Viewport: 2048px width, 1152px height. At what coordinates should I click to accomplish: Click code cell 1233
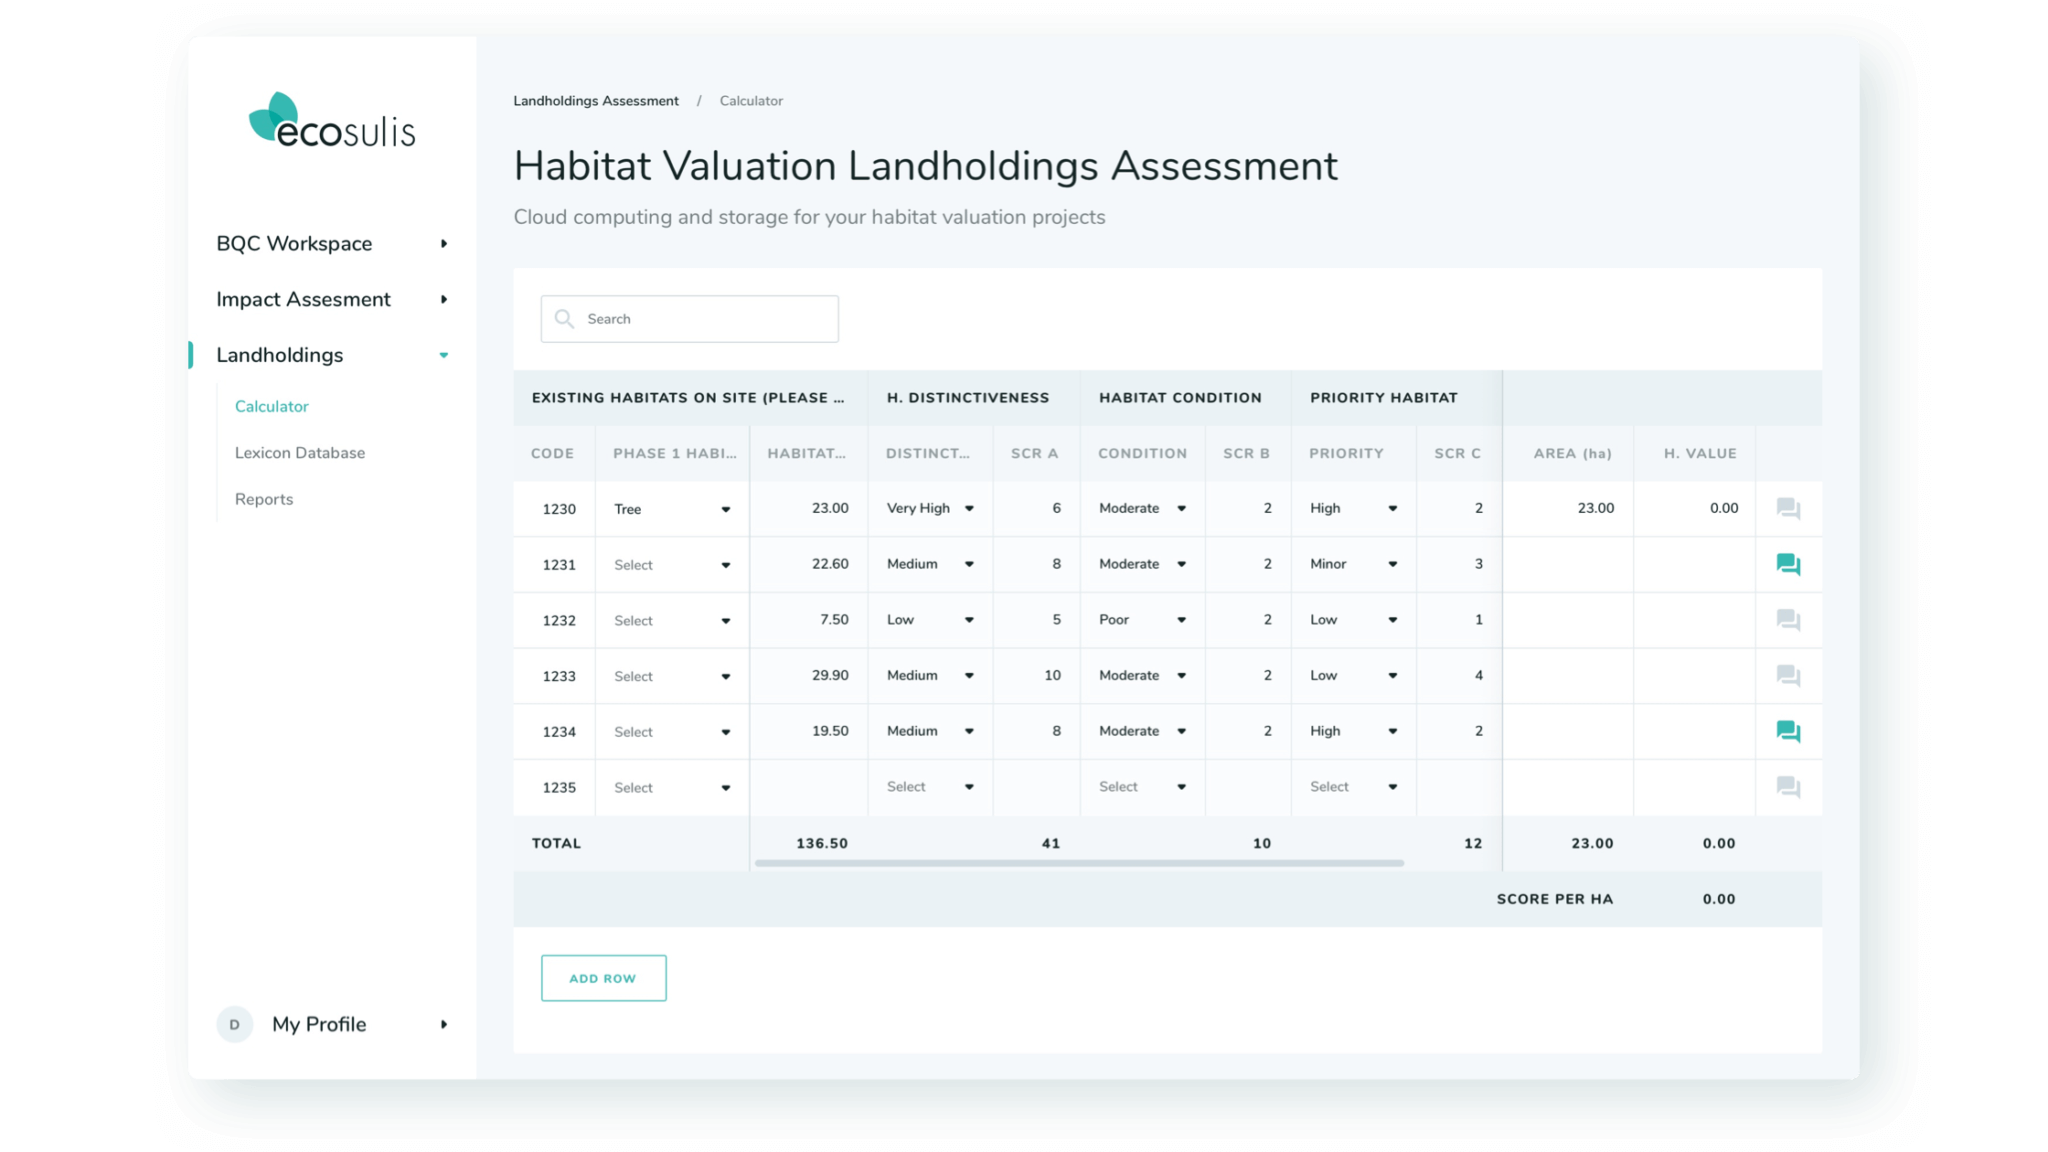pyautogui.click(x=559, y=676)
